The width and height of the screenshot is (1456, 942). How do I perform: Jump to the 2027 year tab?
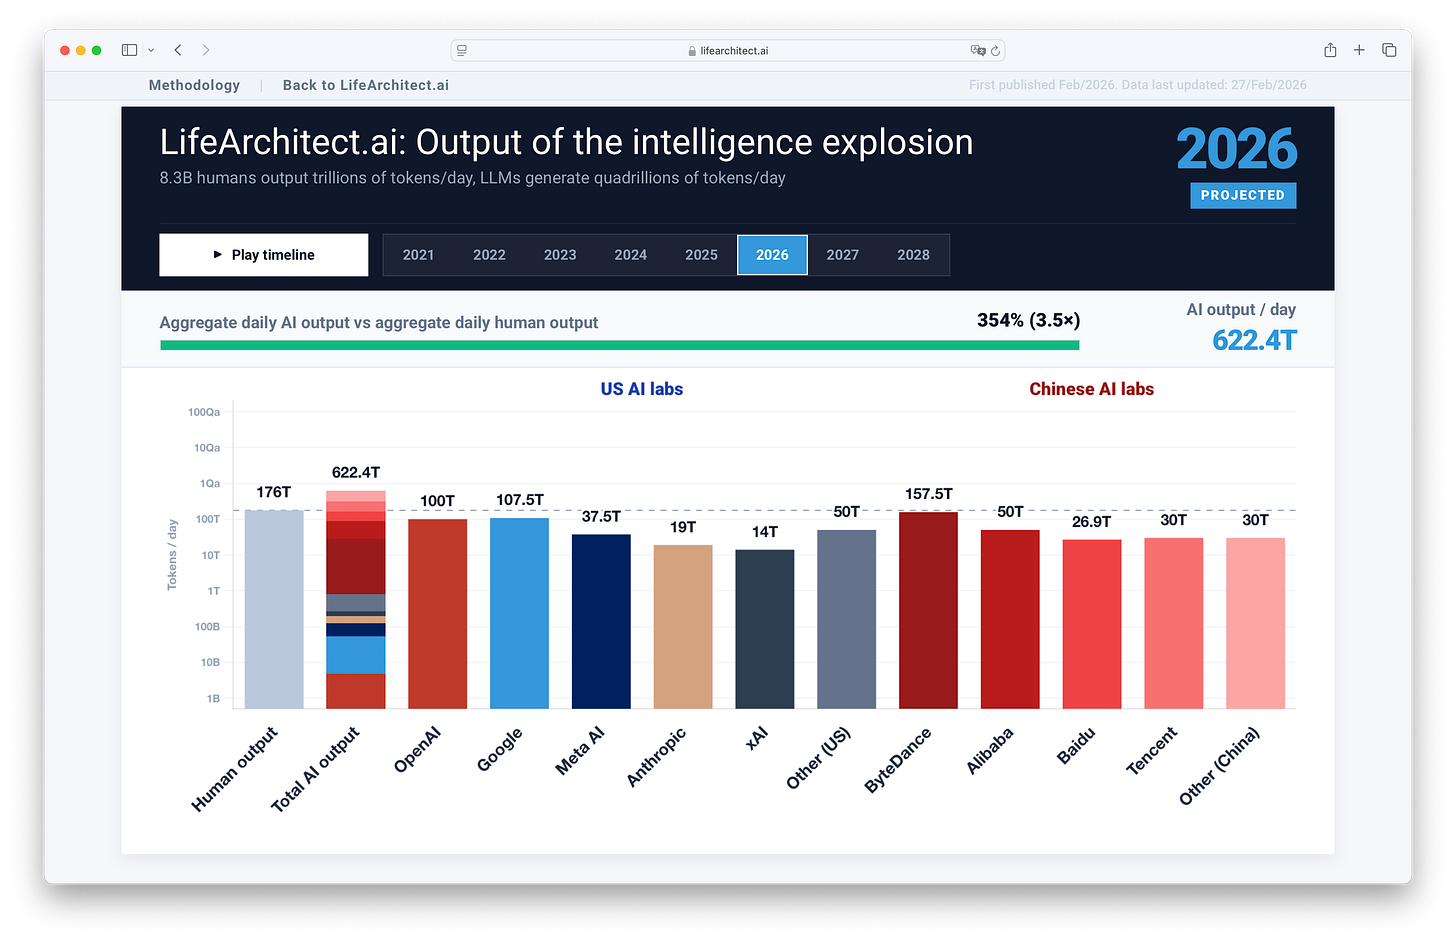click(x=843, y=255)
